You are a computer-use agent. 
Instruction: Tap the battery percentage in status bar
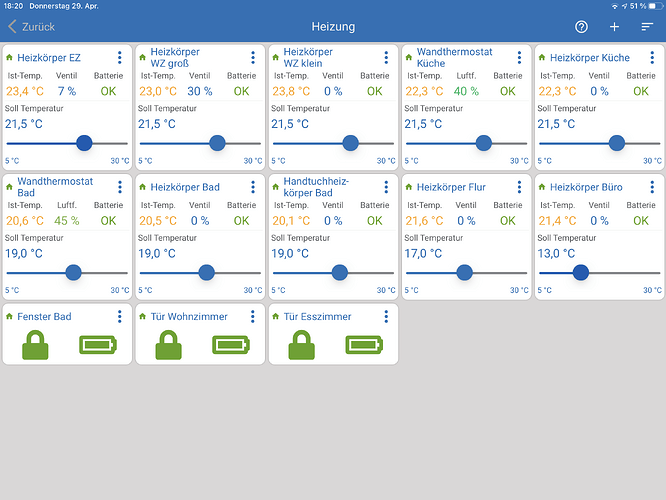636,5
